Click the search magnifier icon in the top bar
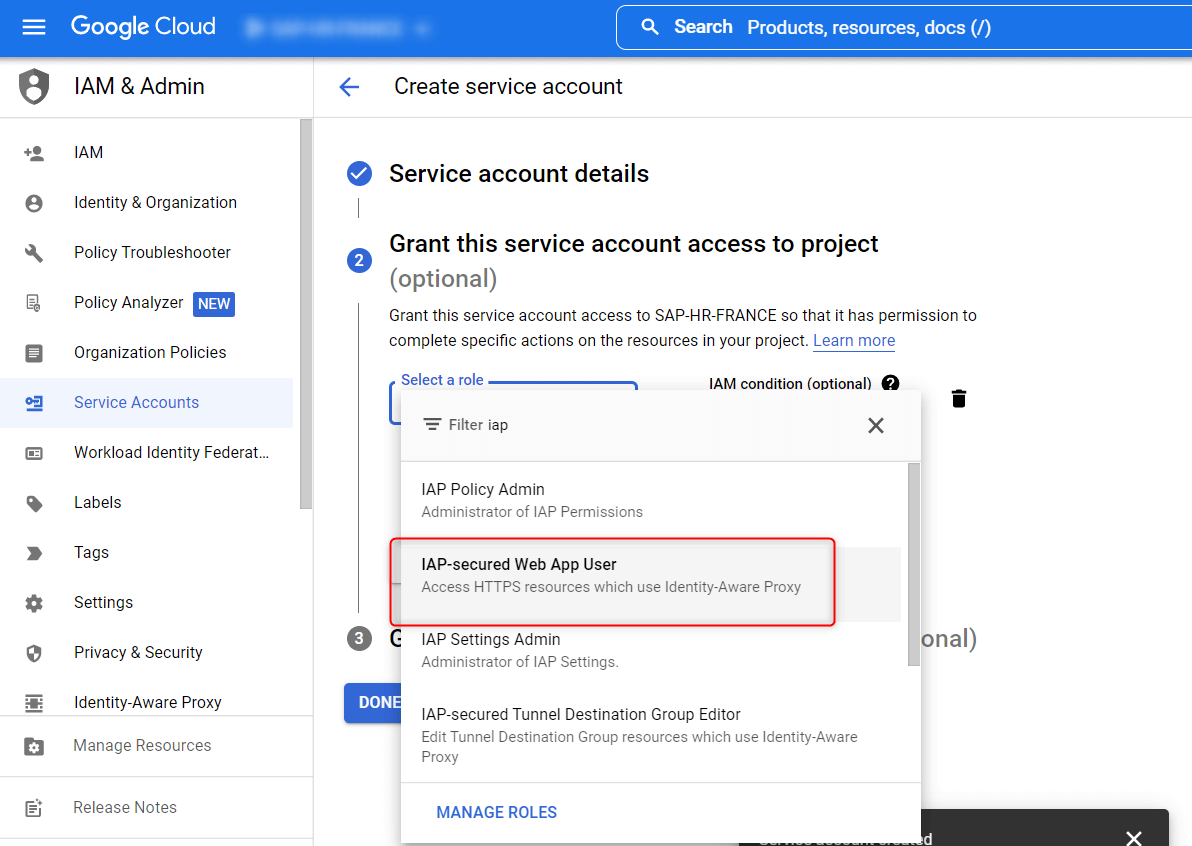Image resolution: width=1192 pixels, height=846 pixels. [x=652, y=27]
